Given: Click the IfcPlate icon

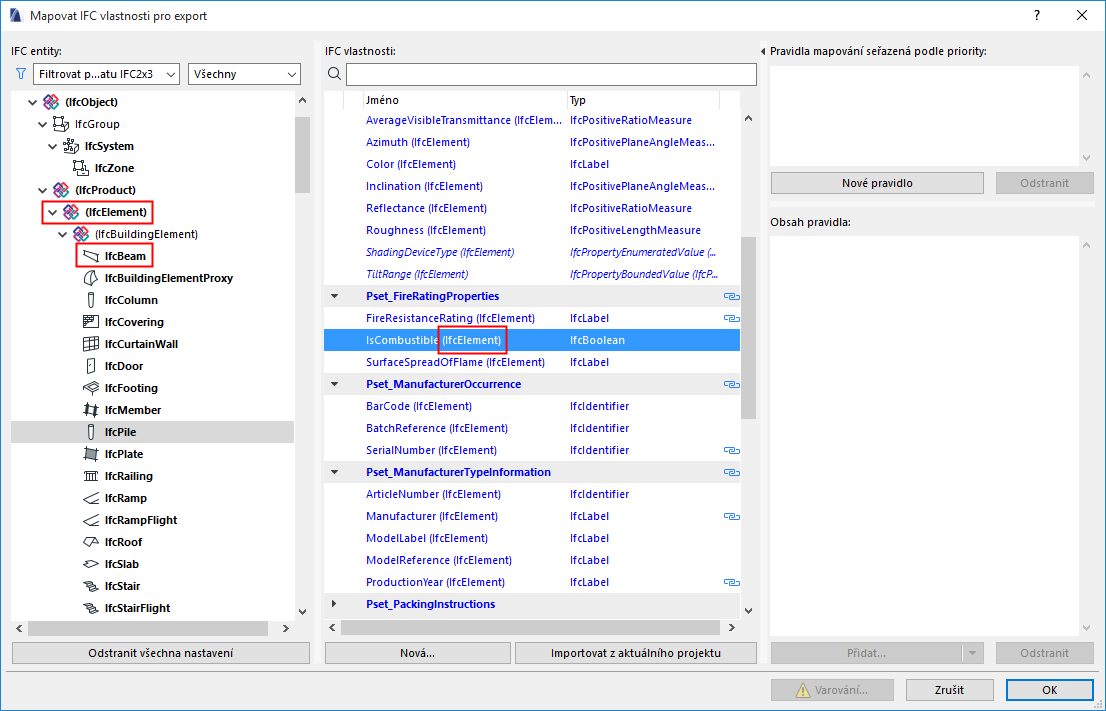Looking at the screenshot, I should 91,454.
